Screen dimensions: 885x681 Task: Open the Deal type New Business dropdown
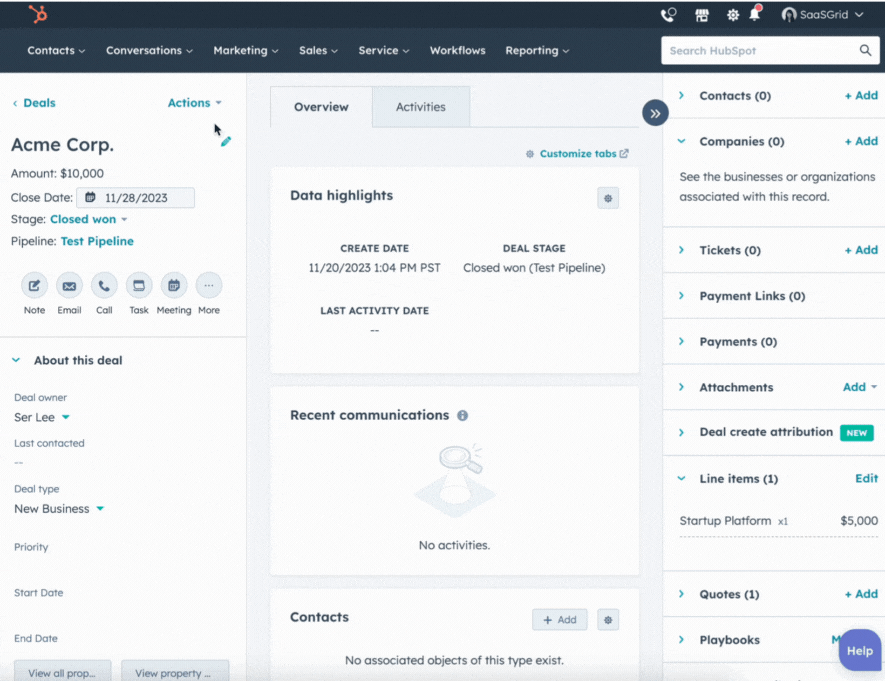pos(58,508)
